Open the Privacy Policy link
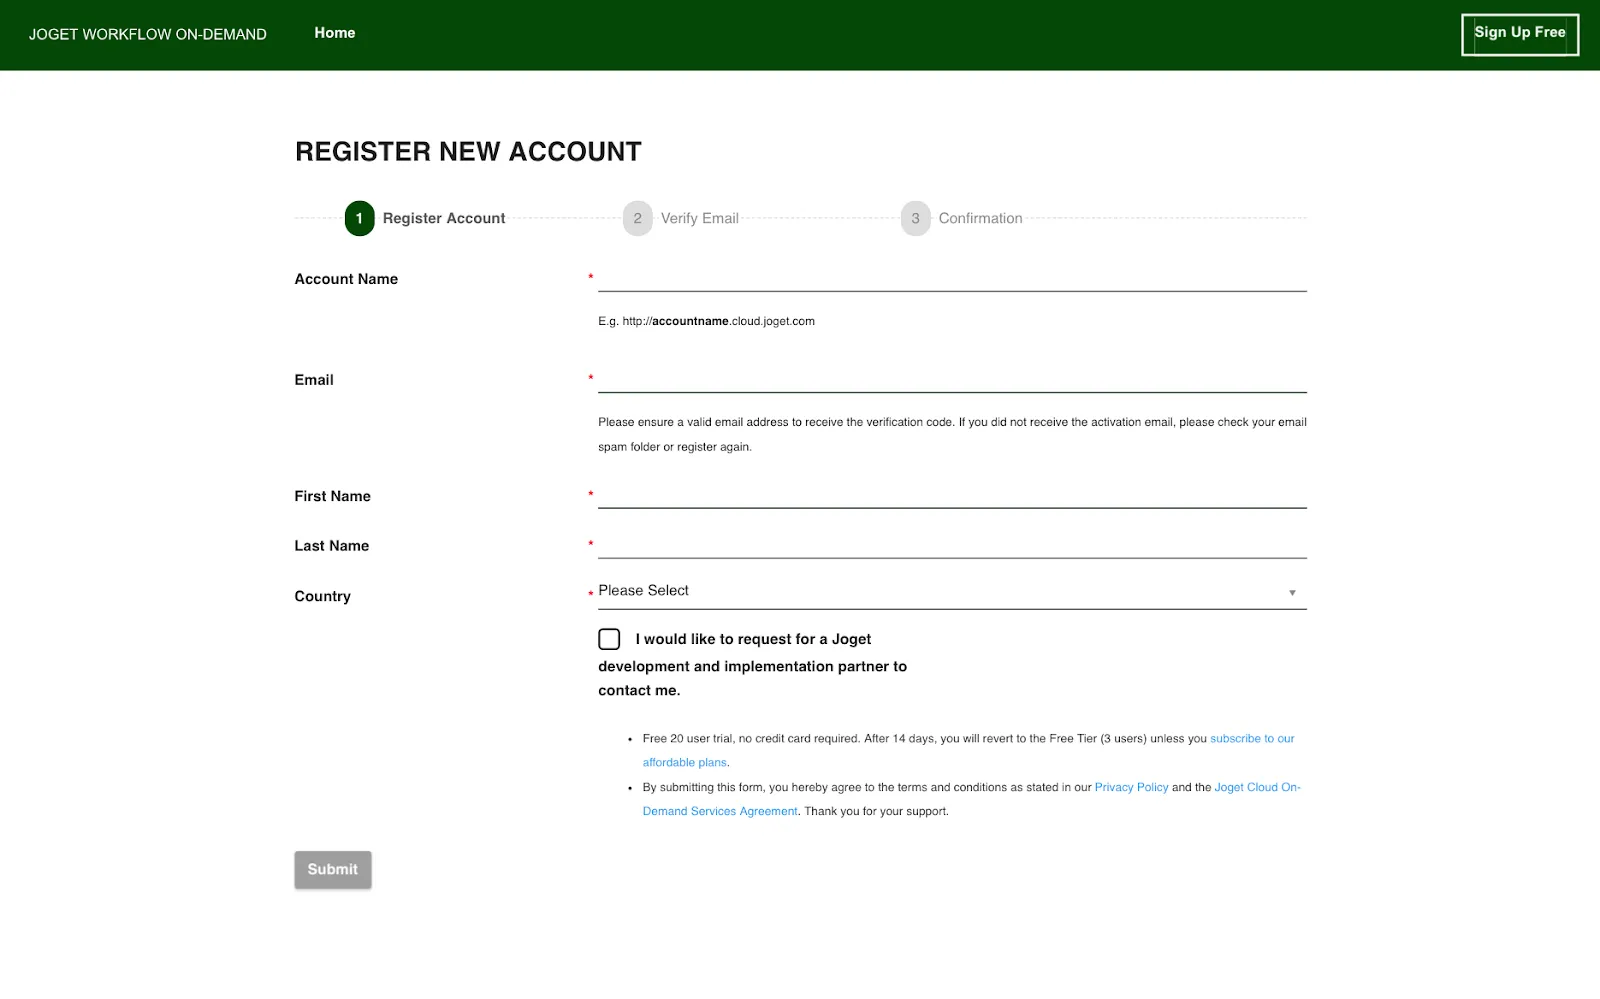Viewport: 1600px width, 999px height. 1131,788
